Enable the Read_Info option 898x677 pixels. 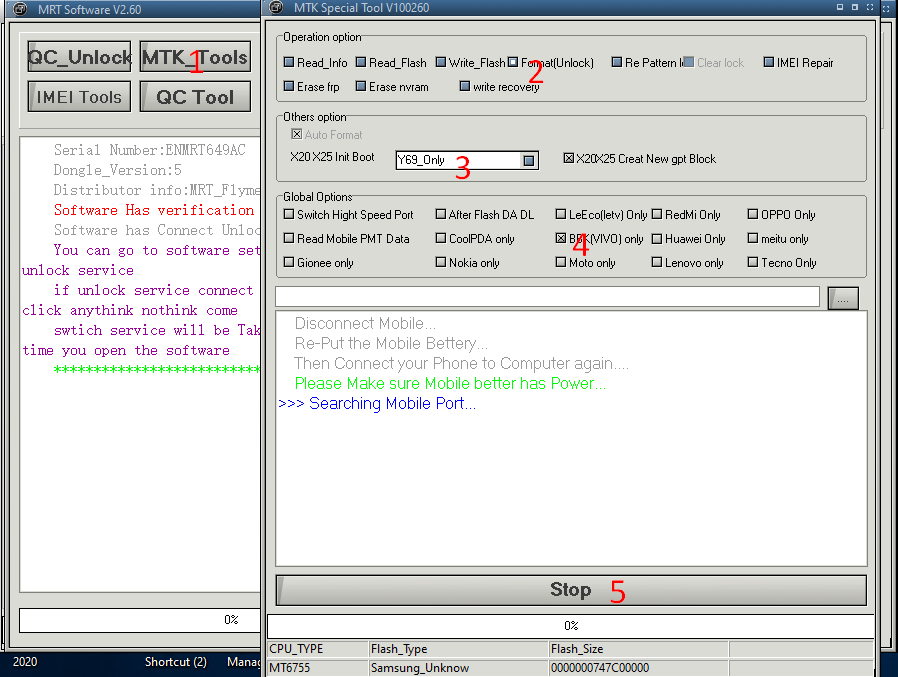click(x=316, y=62)
